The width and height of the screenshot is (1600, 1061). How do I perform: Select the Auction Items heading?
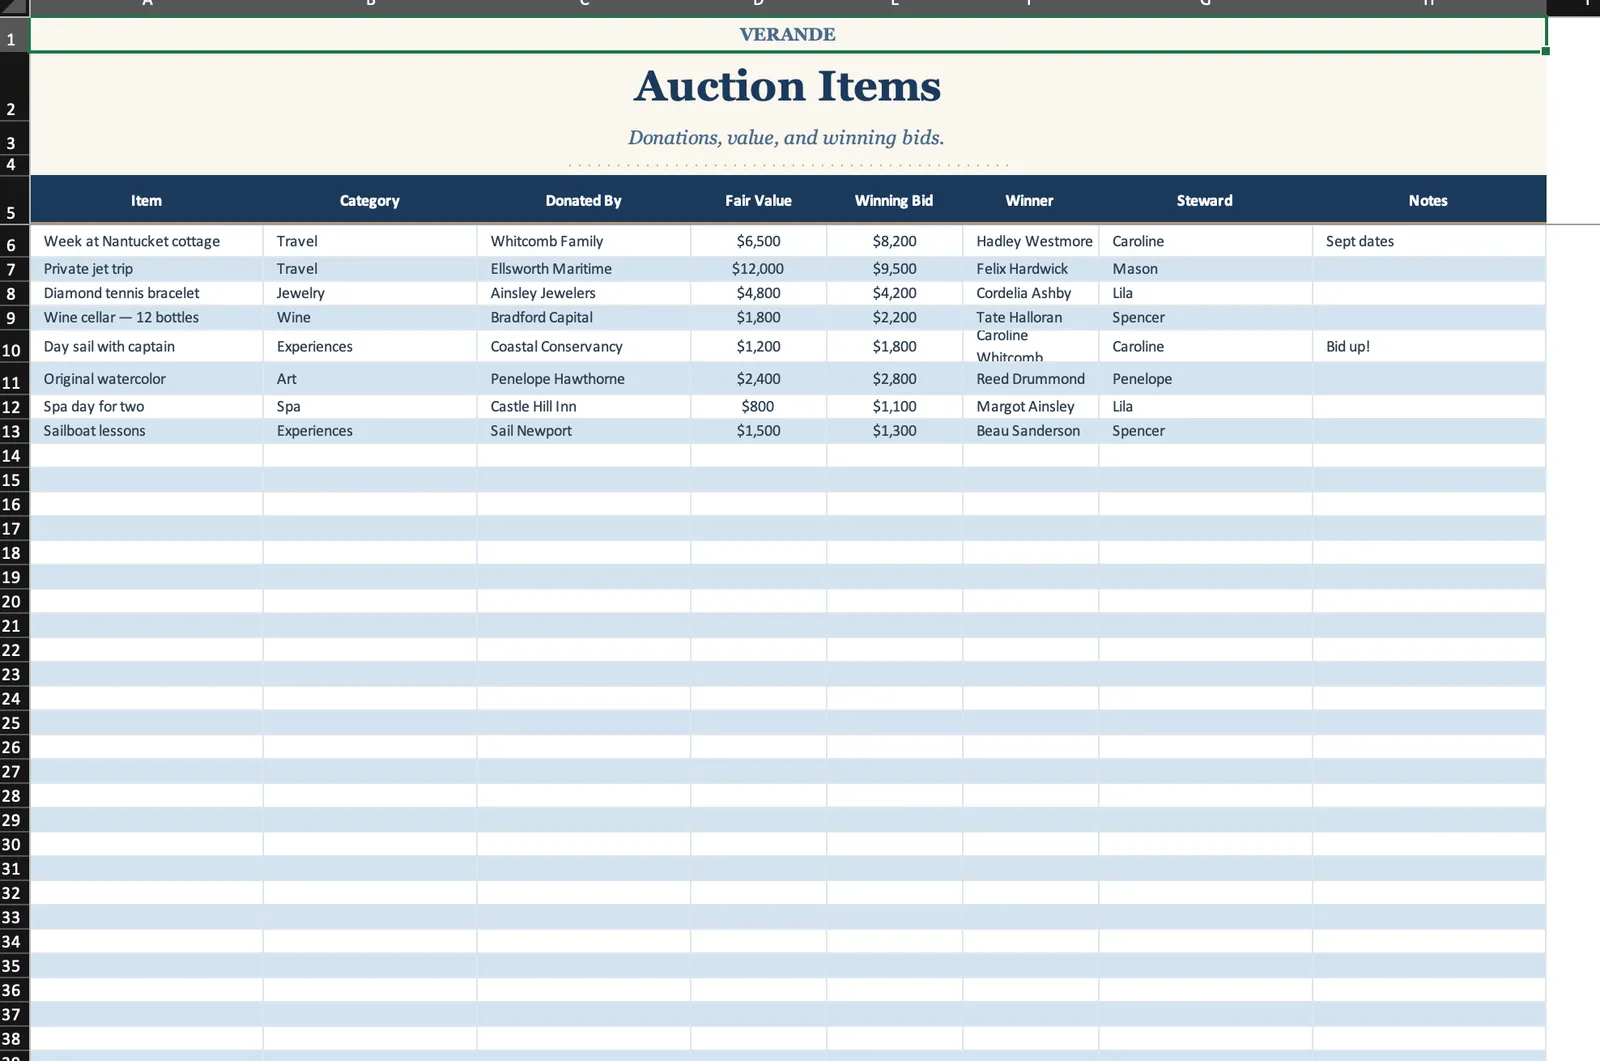pyautogui.click(x=788, y=86)
